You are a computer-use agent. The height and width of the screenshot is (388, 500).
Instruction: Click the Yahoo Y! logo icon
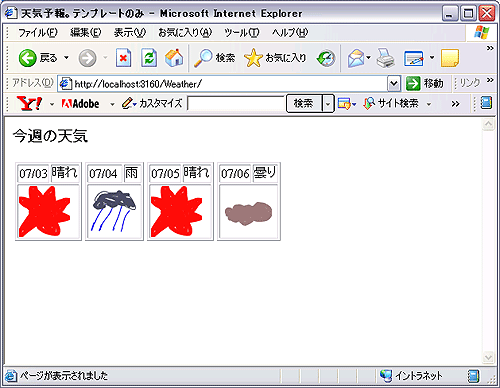click(29, 104)
